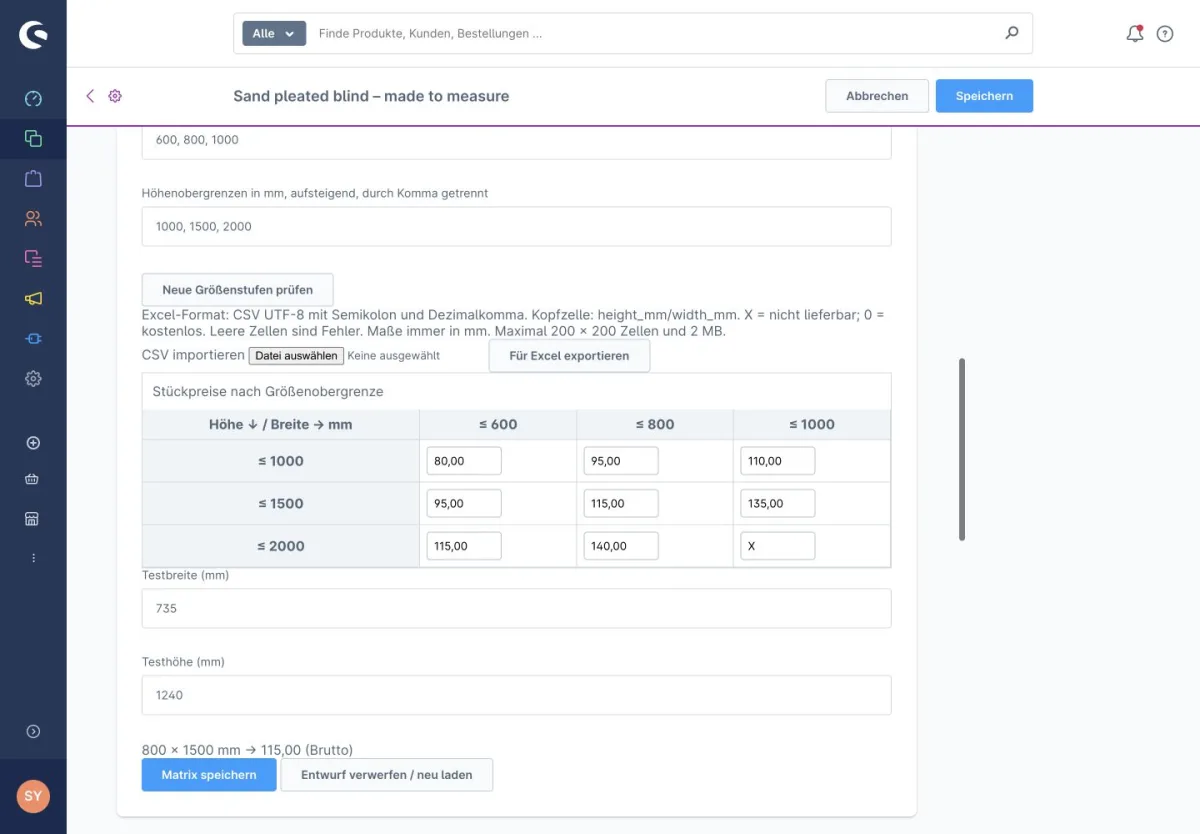Expand sidebar with the arrow circle icon

coord(33,732)
